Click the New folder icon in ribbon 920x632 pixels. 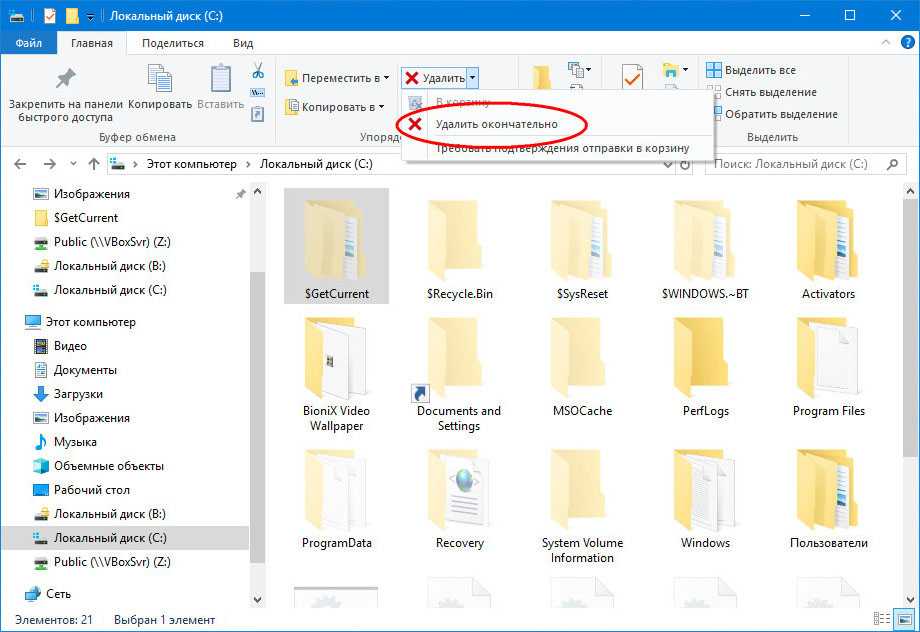(x=542, y=77)
